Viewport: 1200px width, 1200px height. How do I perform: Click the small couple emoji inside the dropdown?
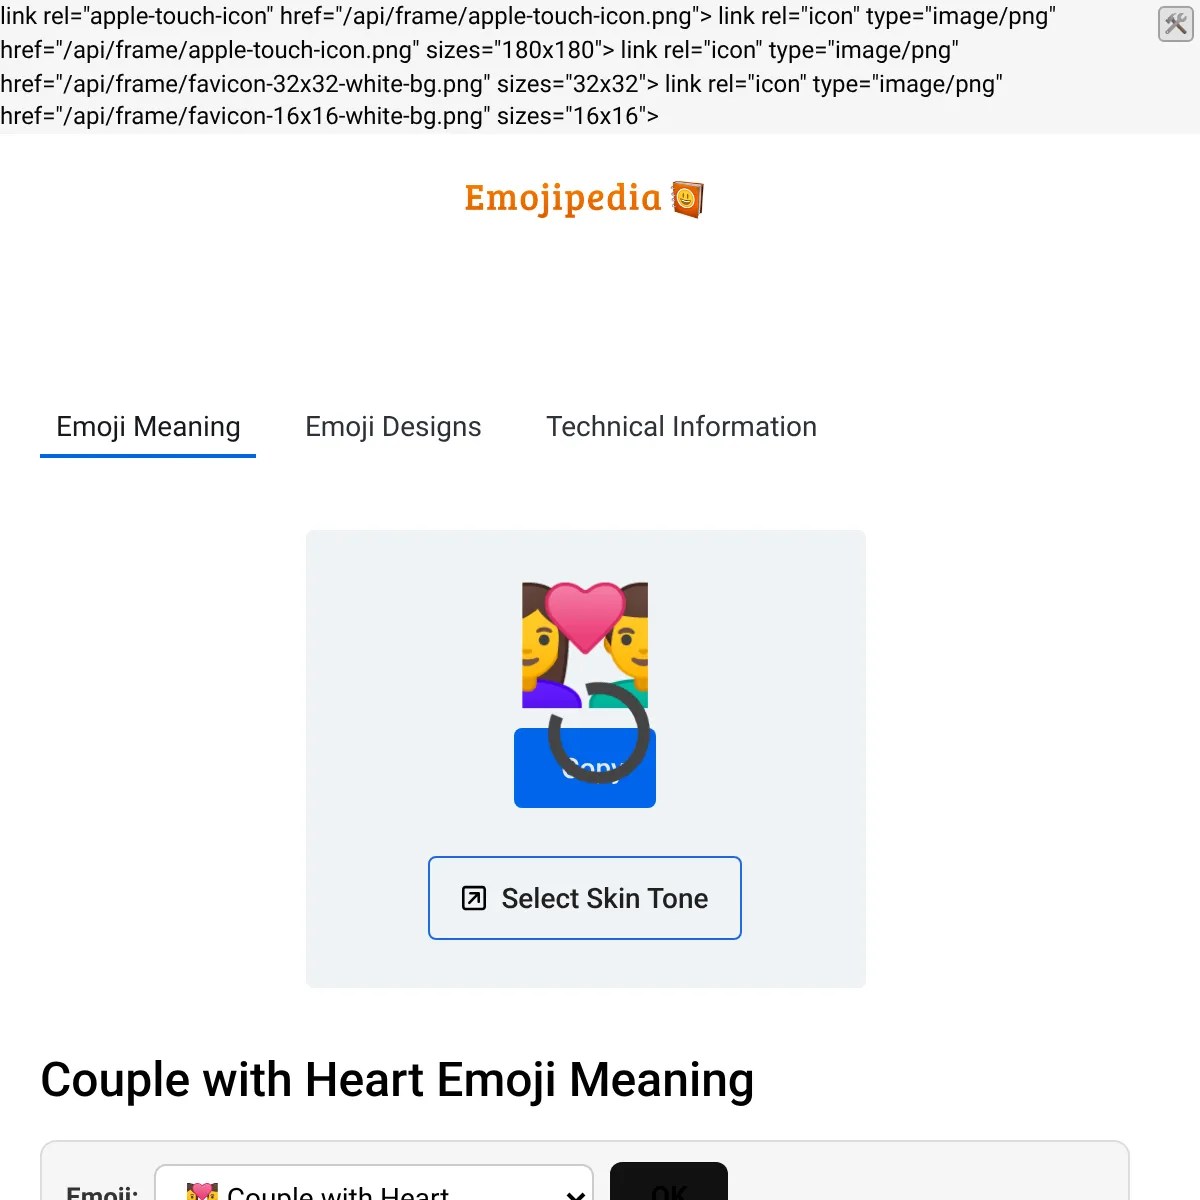(202, 1191)
